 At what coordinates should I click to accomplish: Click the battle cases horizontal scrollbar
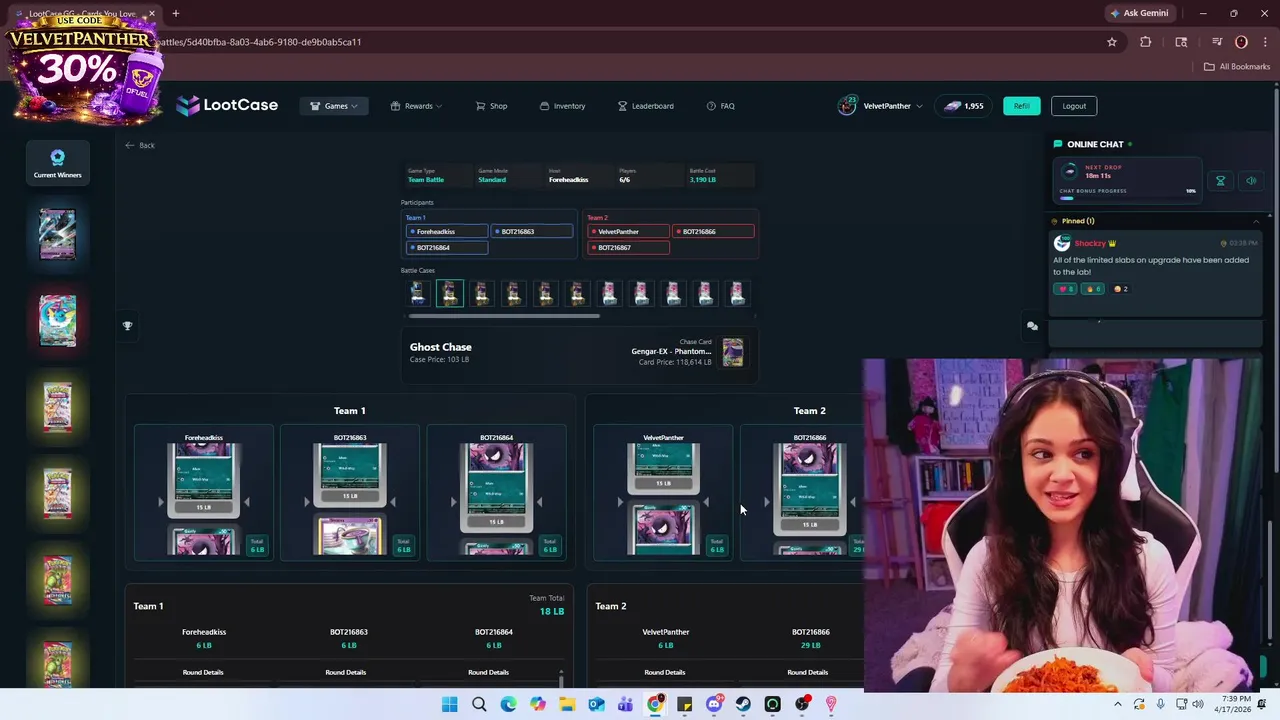coord(505,316)
